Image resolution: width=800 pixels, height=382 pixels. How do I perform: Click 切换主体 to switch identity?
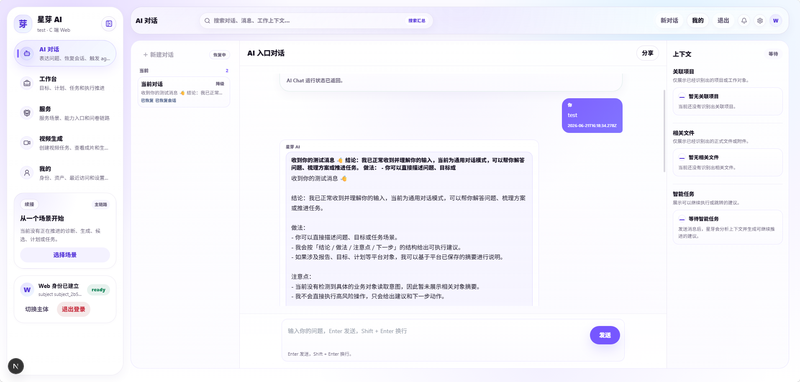pyautogui.click(x=37, y=309)
